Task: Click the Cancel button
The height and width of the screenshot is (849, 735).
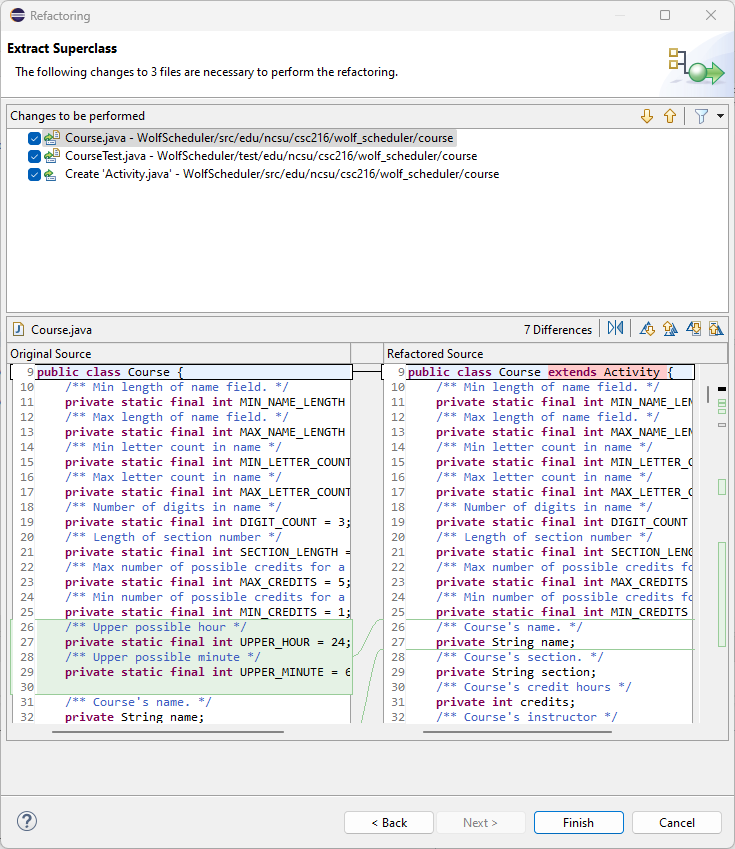Action: [677, 822]
